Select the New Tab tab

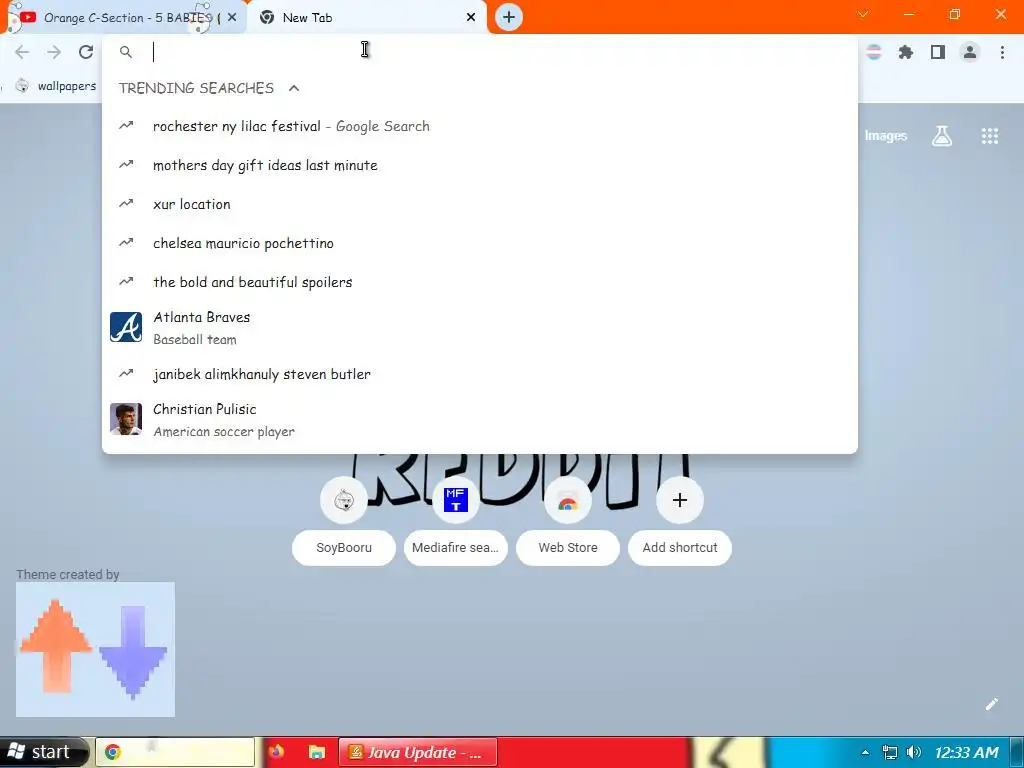click(366, 18)
